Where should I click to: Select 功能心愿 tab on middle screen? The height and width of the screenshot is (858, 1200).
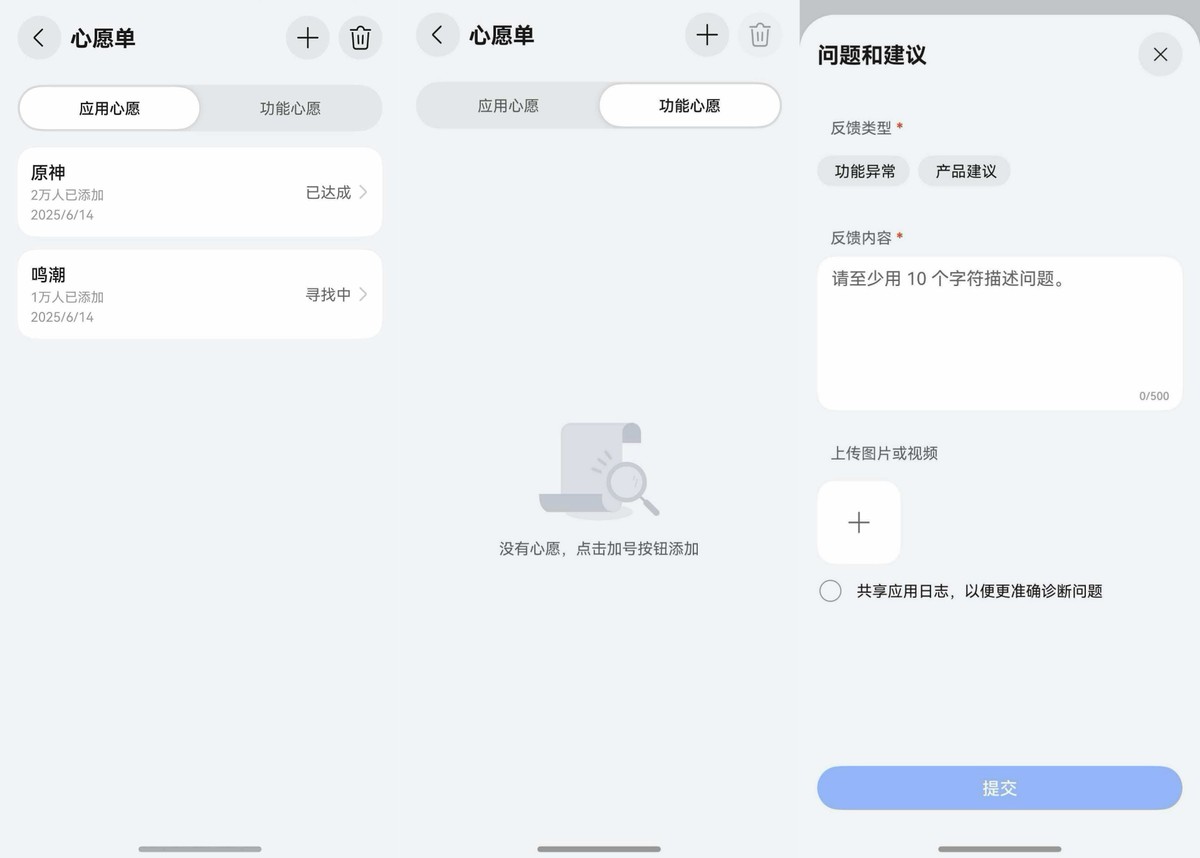tap(689, 105)
